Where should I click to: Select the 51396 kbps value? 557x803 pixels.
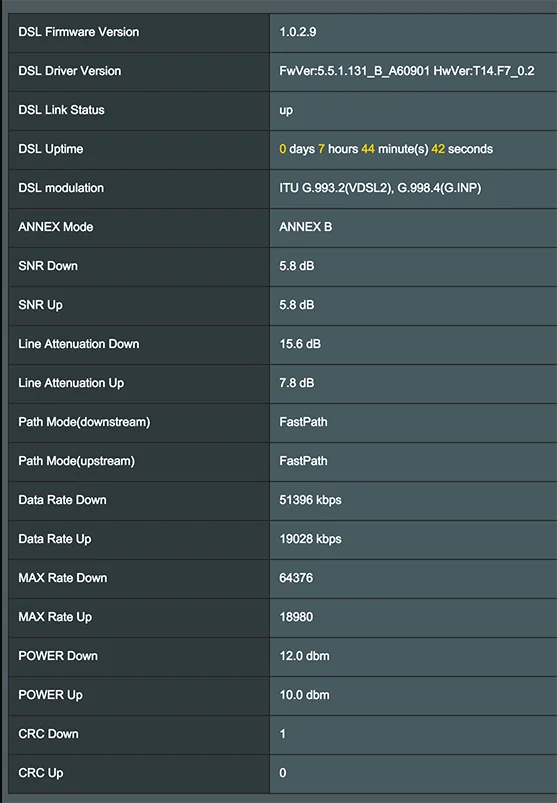pos(310,500)
